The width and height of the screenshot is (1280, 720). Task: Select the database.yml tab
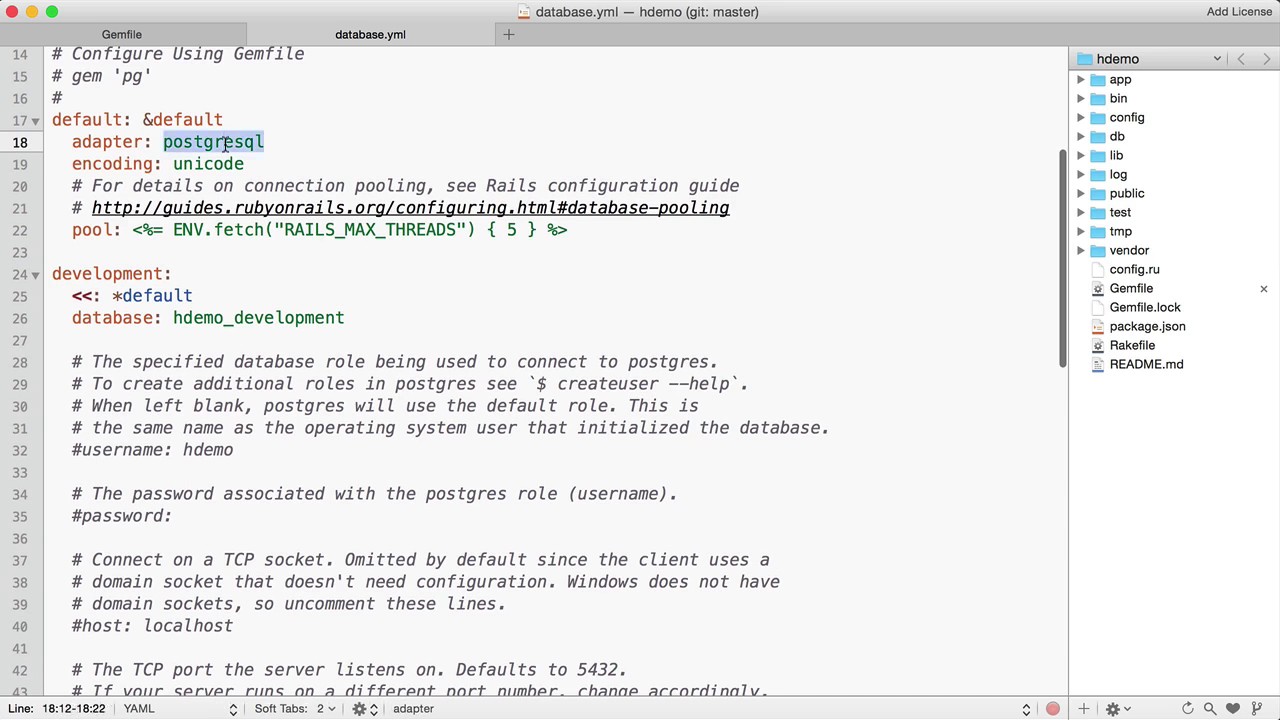tap(370, 35)
